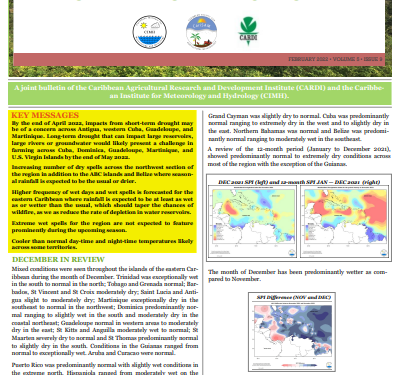Image resolution: width=399 pixels, height=375 pixels.
Task: Open the 12-month SPI right map
Action: [x=344, y=221]
